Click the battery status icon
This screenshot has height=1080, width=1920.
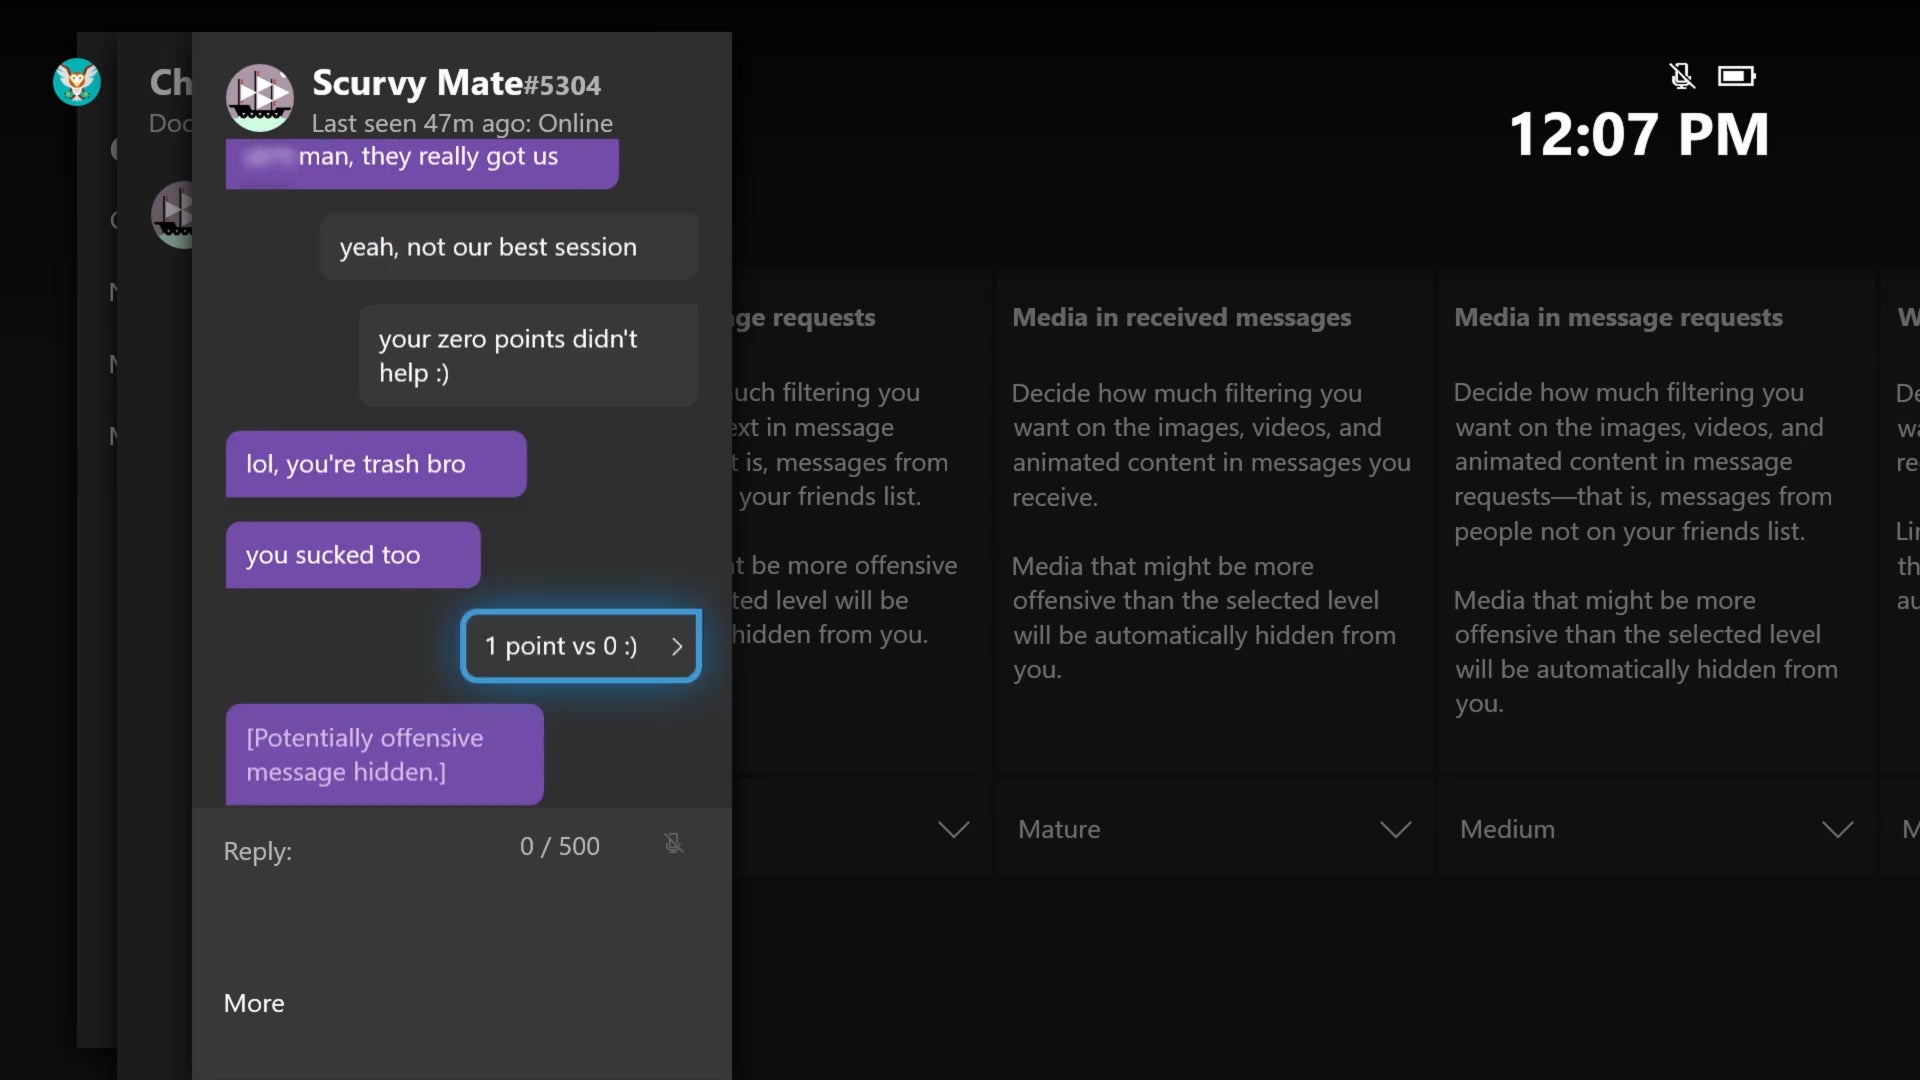tap(1736, 76)
